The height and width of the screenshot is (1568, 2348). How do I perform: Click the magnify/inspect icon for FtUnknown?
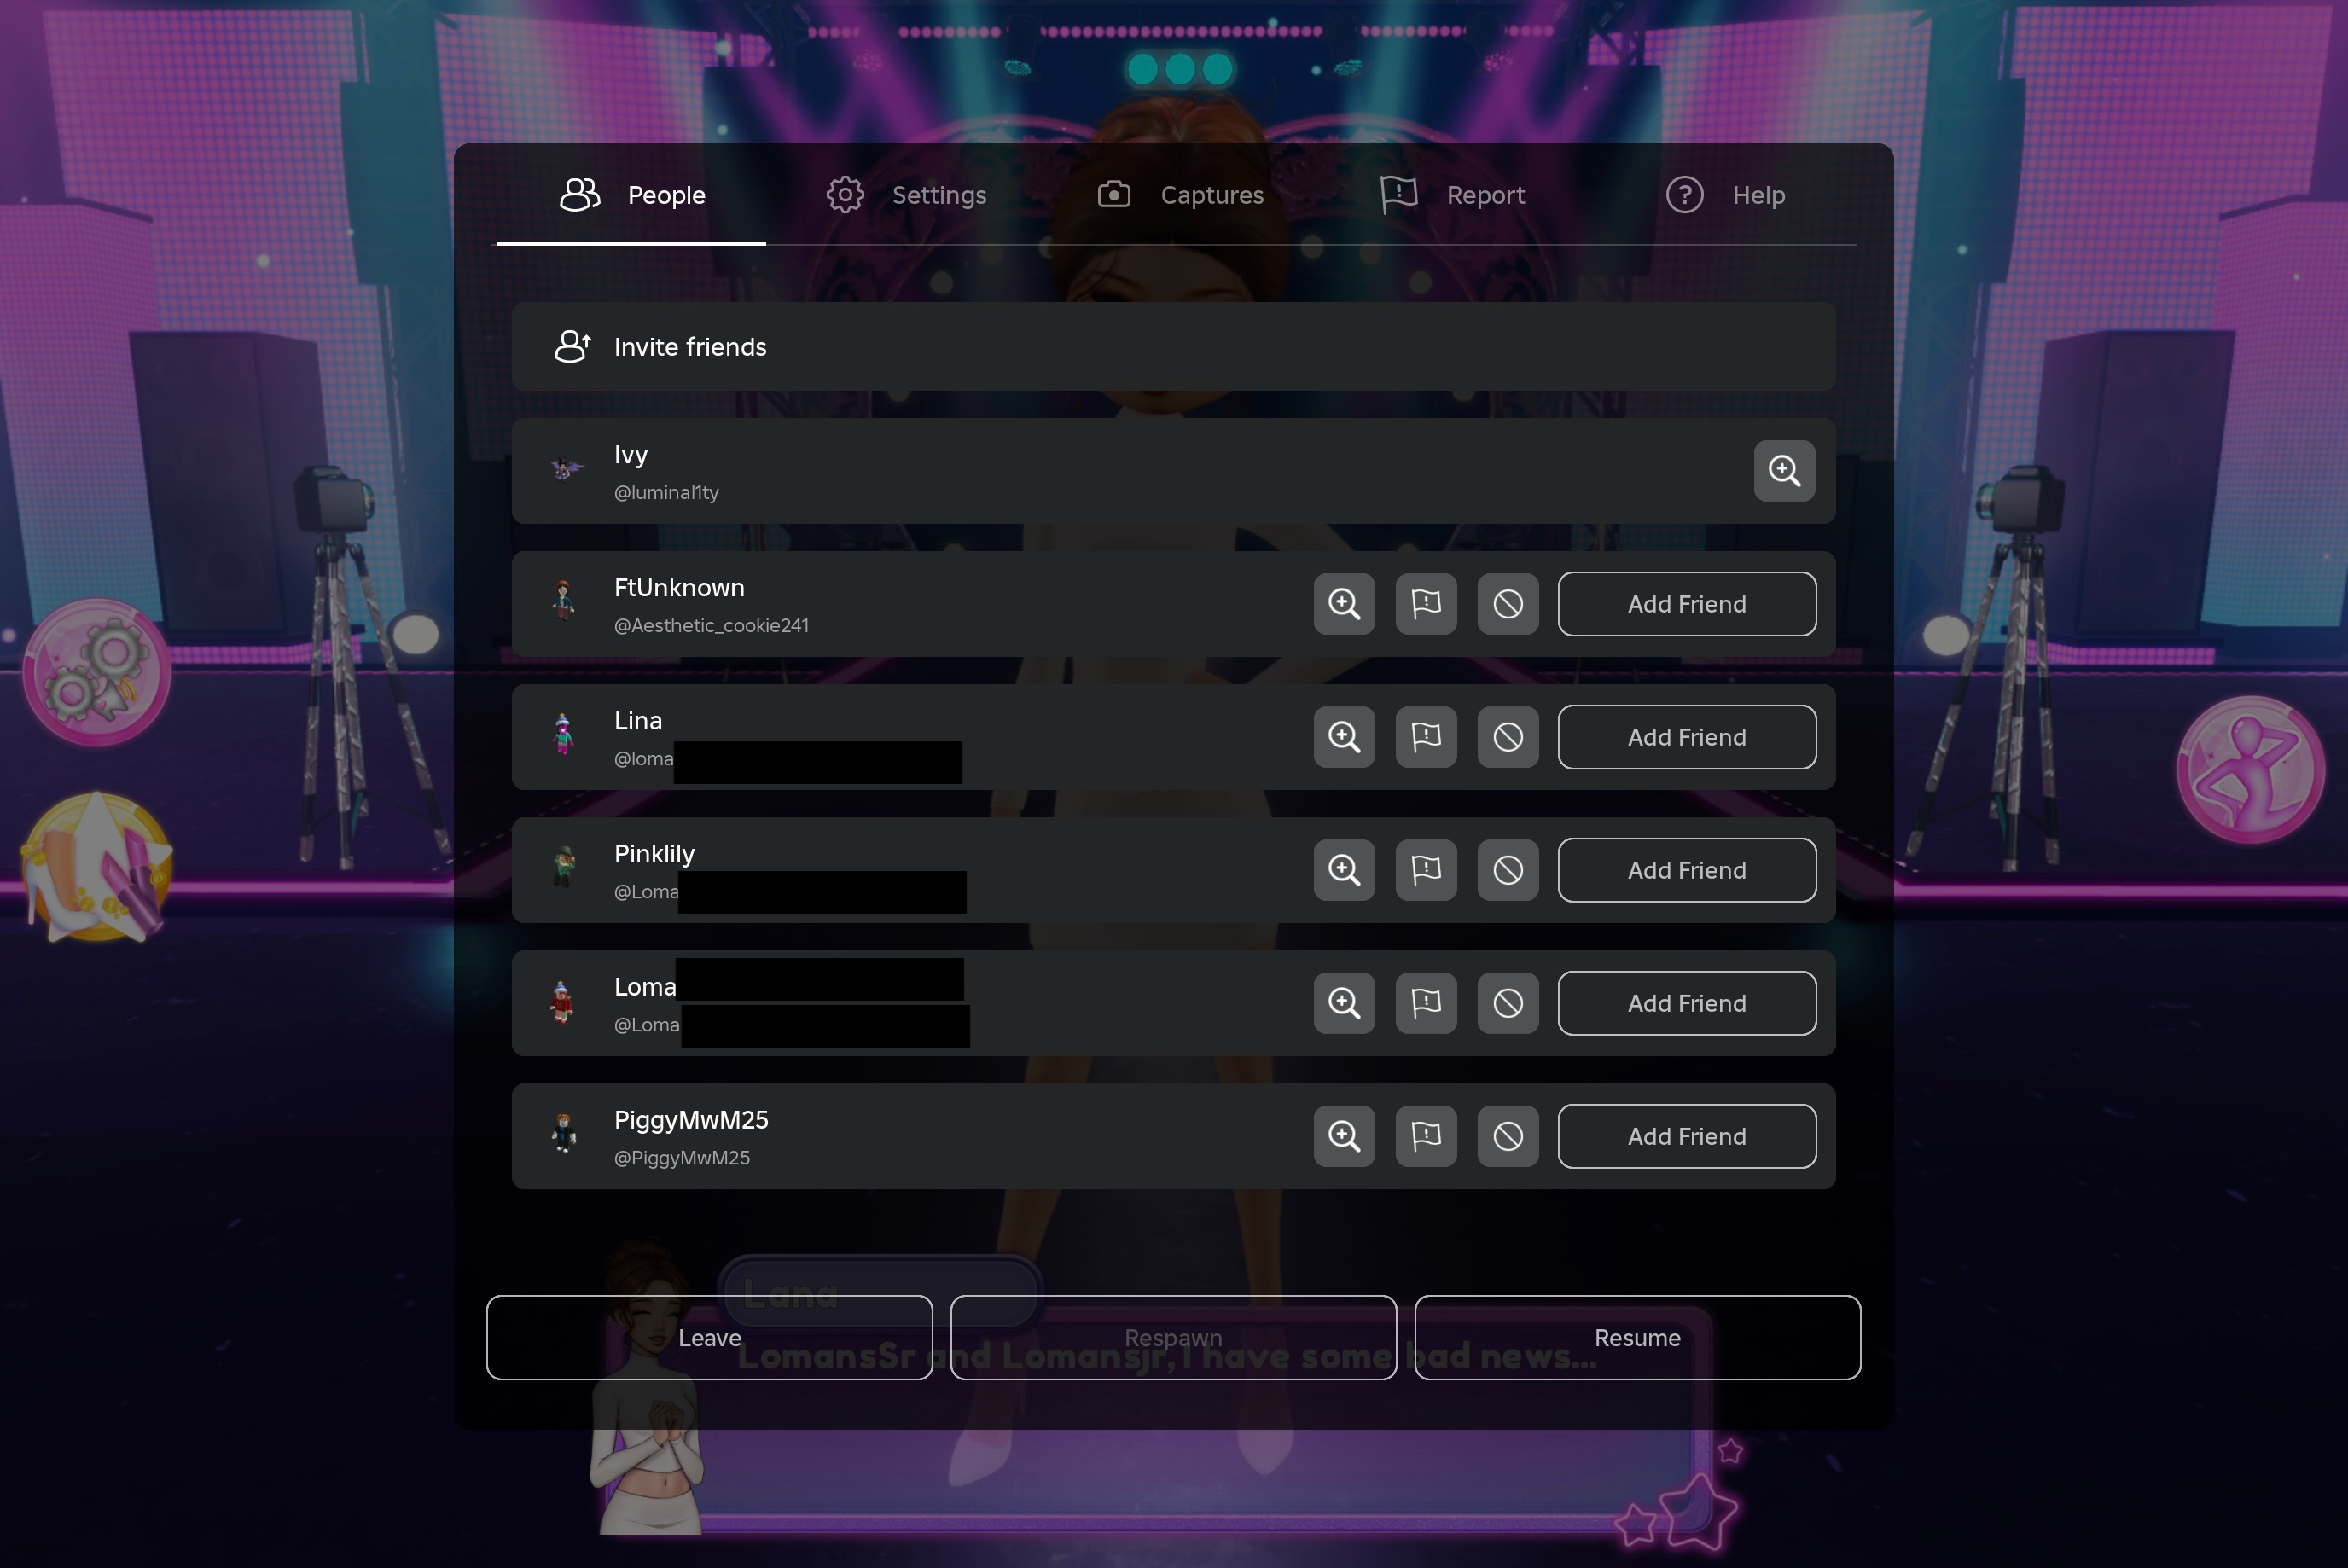[x=1344, y=604]
